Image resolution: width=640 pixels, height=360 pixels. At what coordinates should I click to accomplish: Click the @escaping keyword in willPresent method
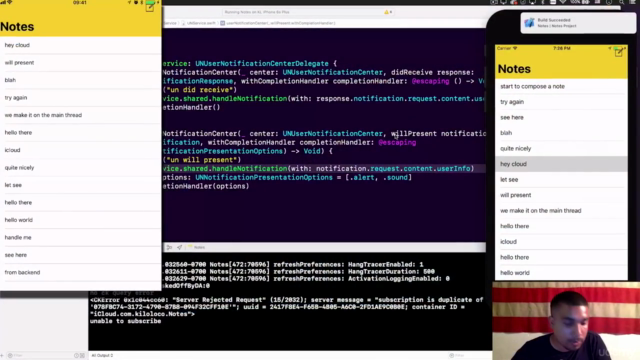[397, 142]
